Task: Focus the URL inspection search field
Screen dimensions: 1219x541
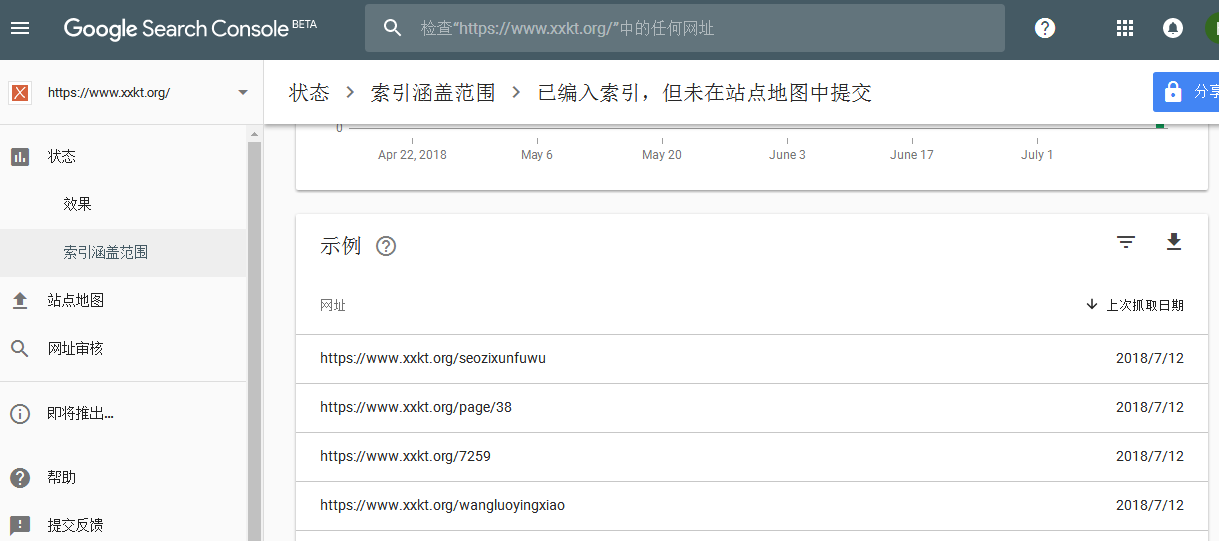Action: coord(684,28)
